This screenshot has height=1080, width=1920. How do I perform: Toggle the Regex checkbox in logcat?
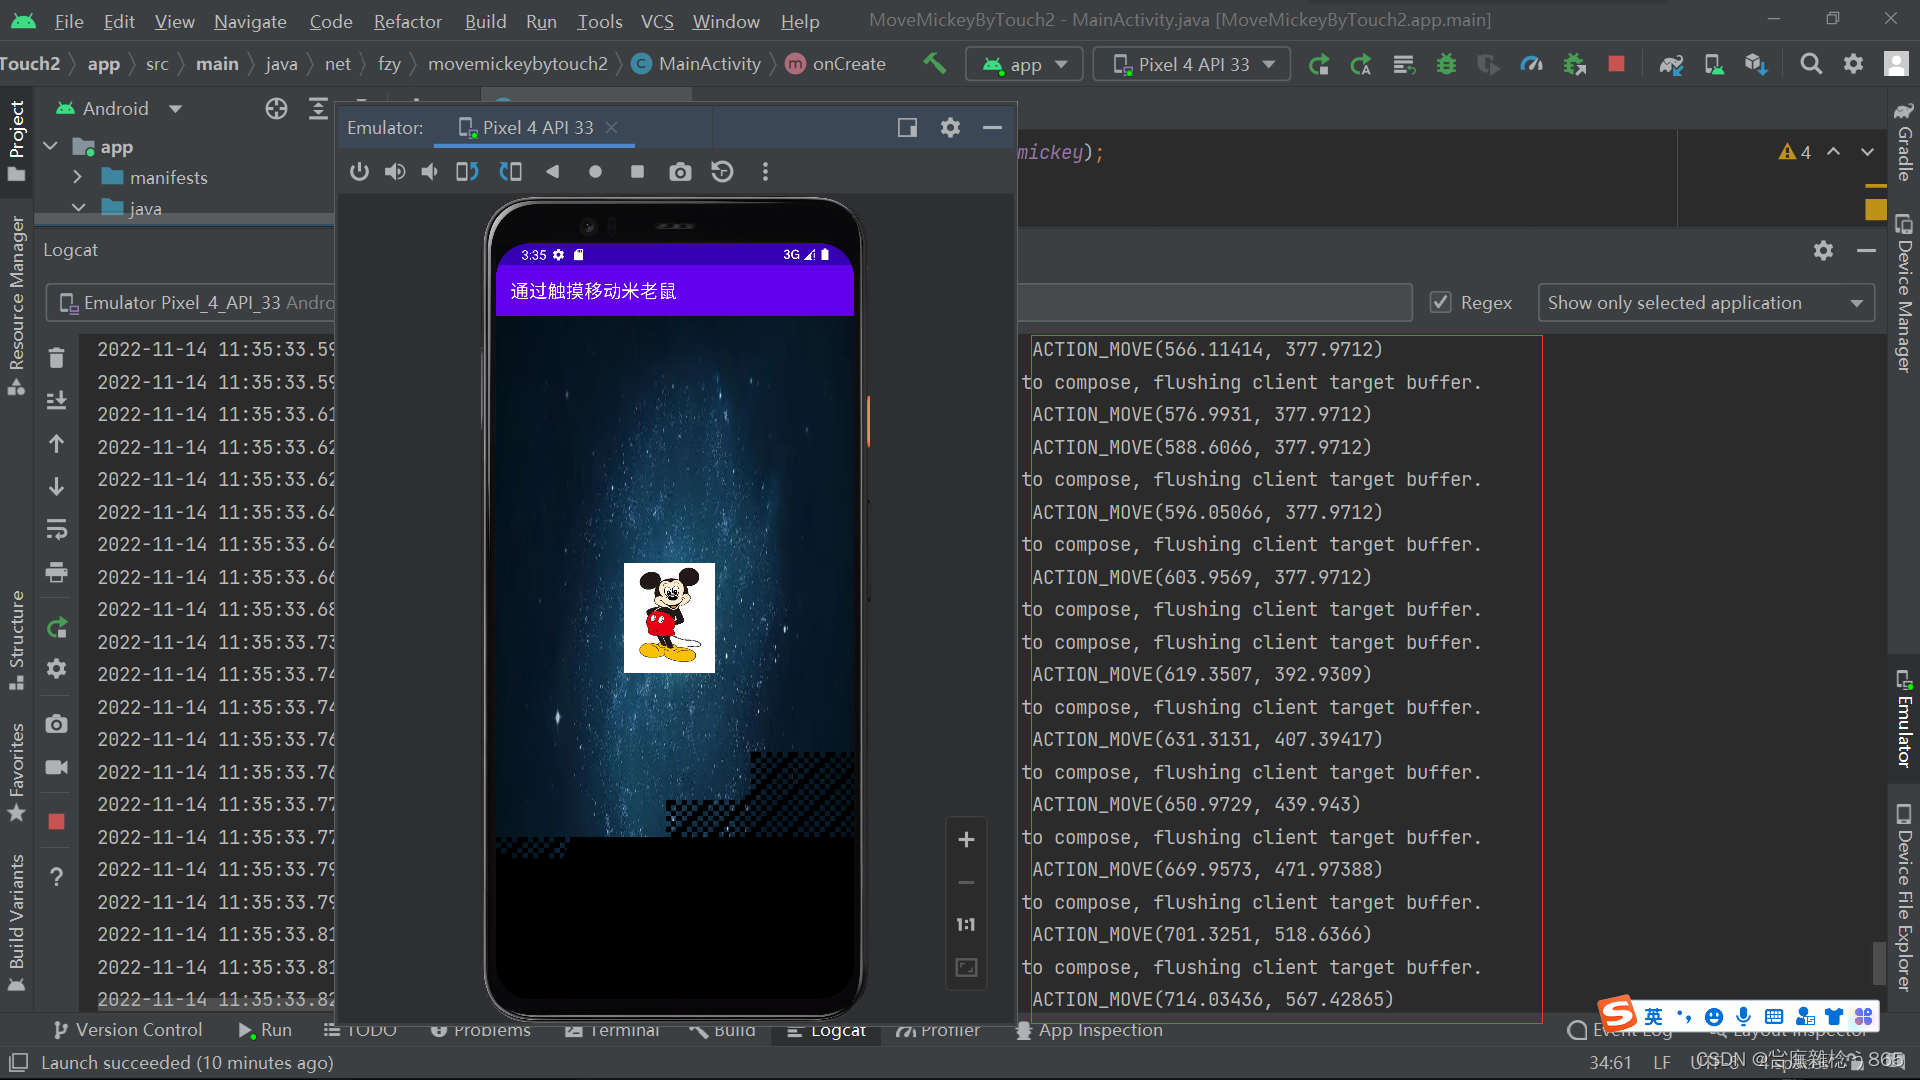click(x=1440, y=302)
